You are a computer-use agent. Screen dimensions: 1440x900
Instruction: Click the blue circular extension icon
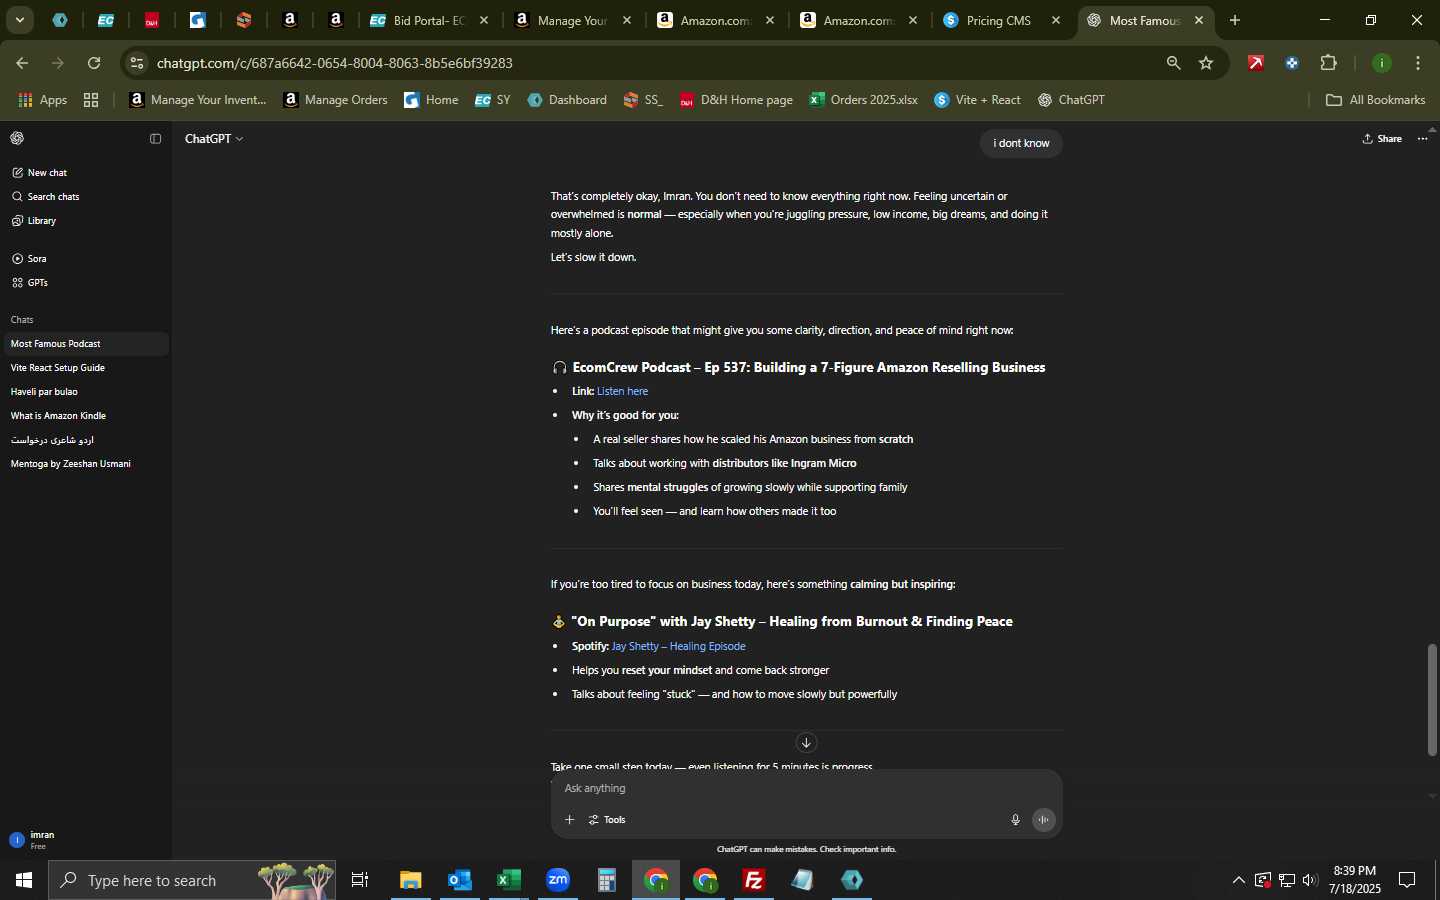click(1292, 63)
